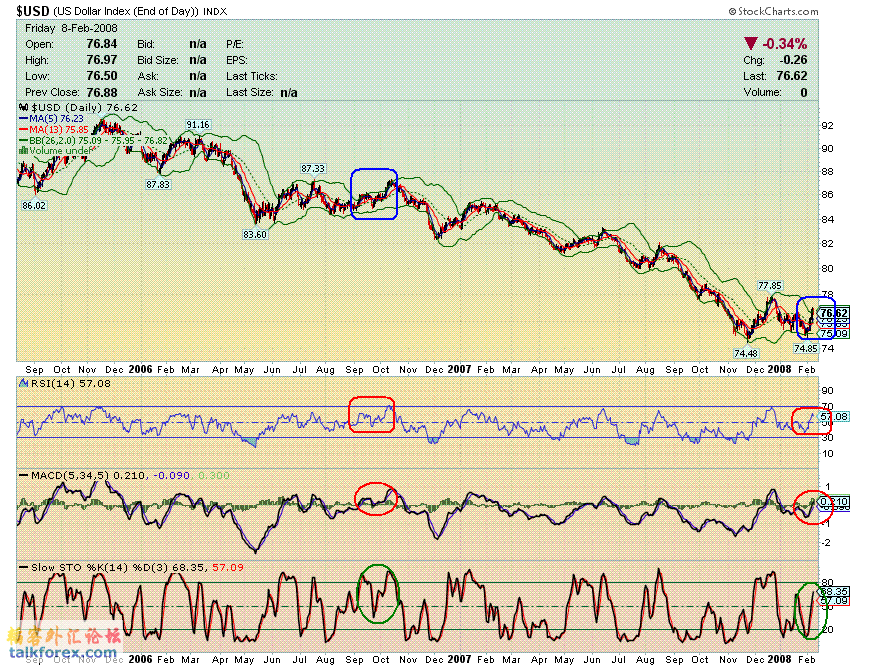Screen dimensions: 869x668
Task: Click the Last Ticks label
Action: pyautogui.click(x=252, y=76)
